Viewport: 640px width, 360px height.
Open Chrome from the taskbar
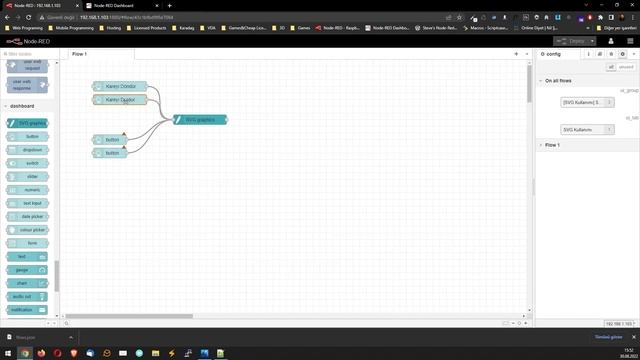click(25, 353)
